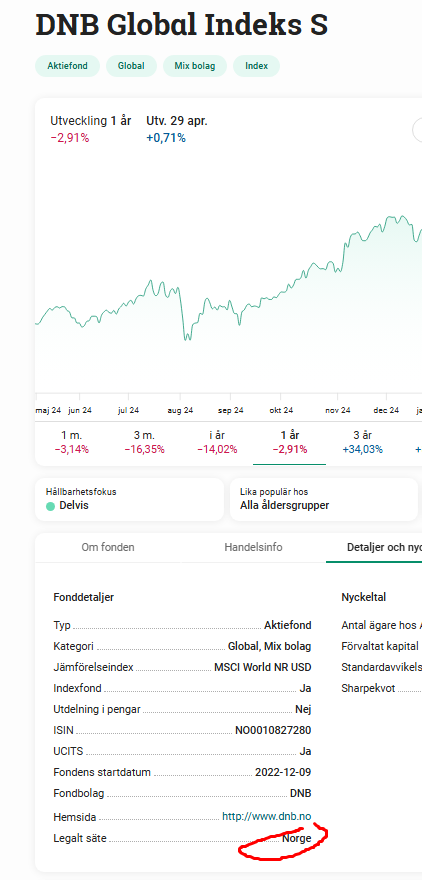The height and width of the screenshot is (880, 422).
Task: Click the Lika populär hos card
Action: pyautogui.click(x=324, y=499)
